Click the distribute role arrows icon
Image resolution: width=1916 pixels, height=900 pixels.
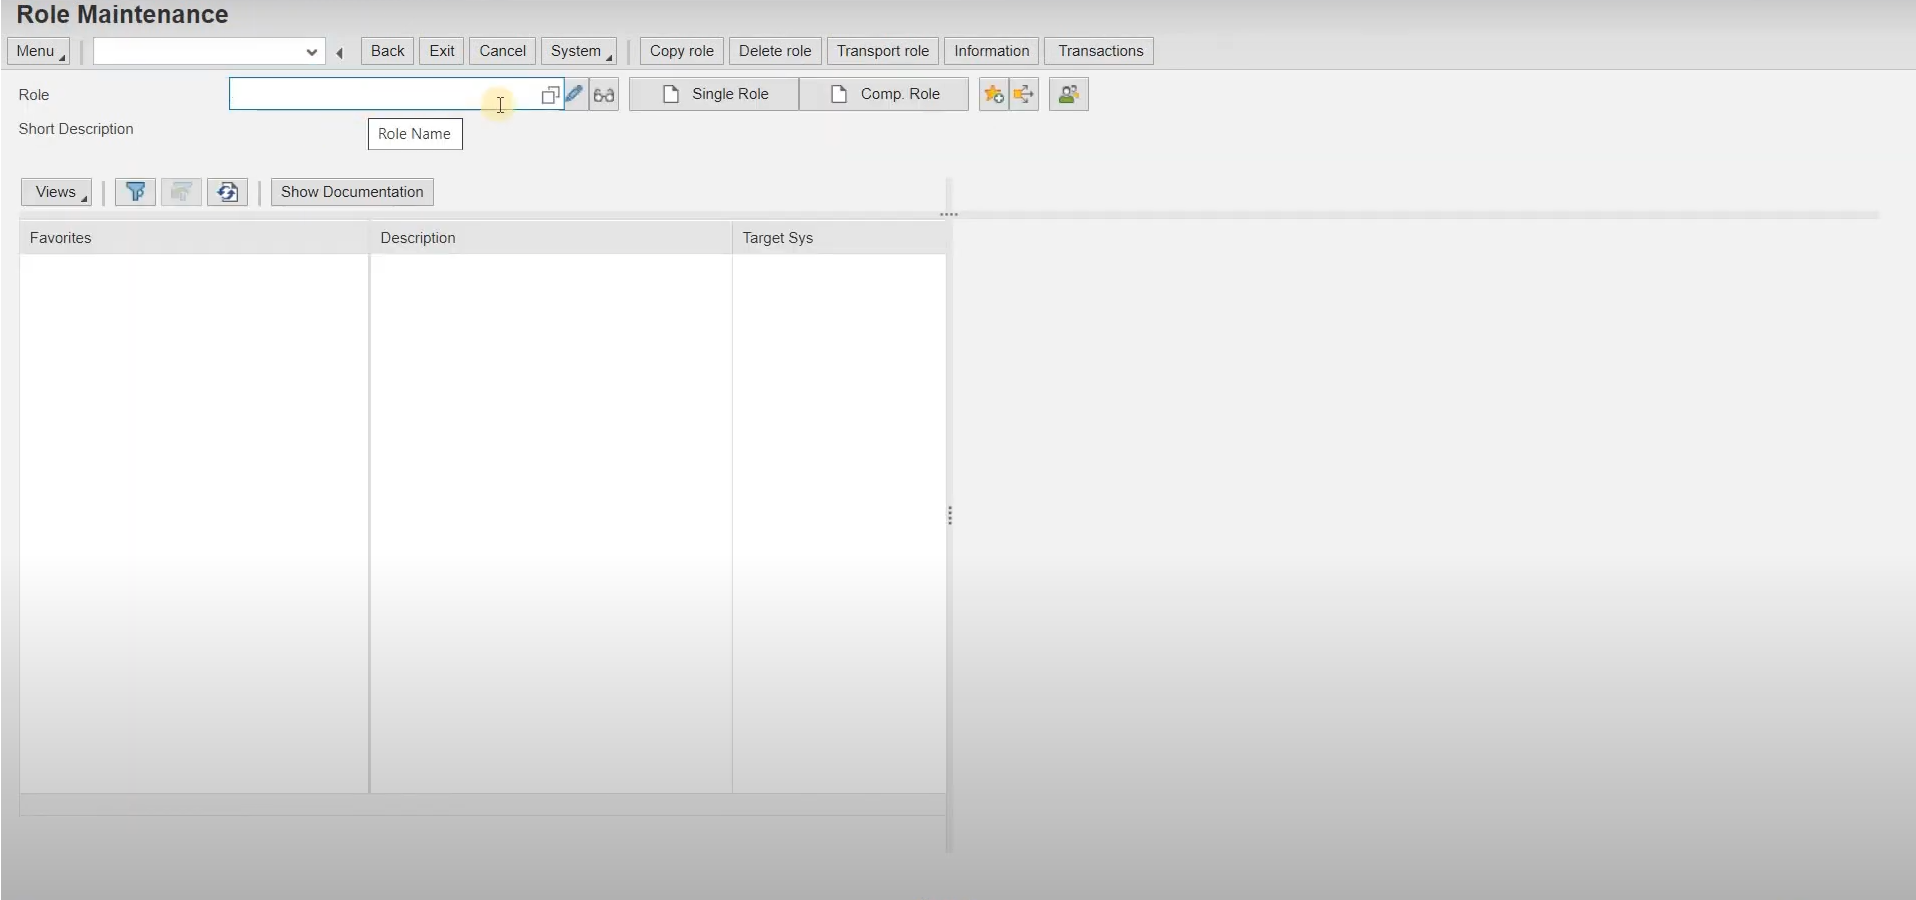[1023, 93]
